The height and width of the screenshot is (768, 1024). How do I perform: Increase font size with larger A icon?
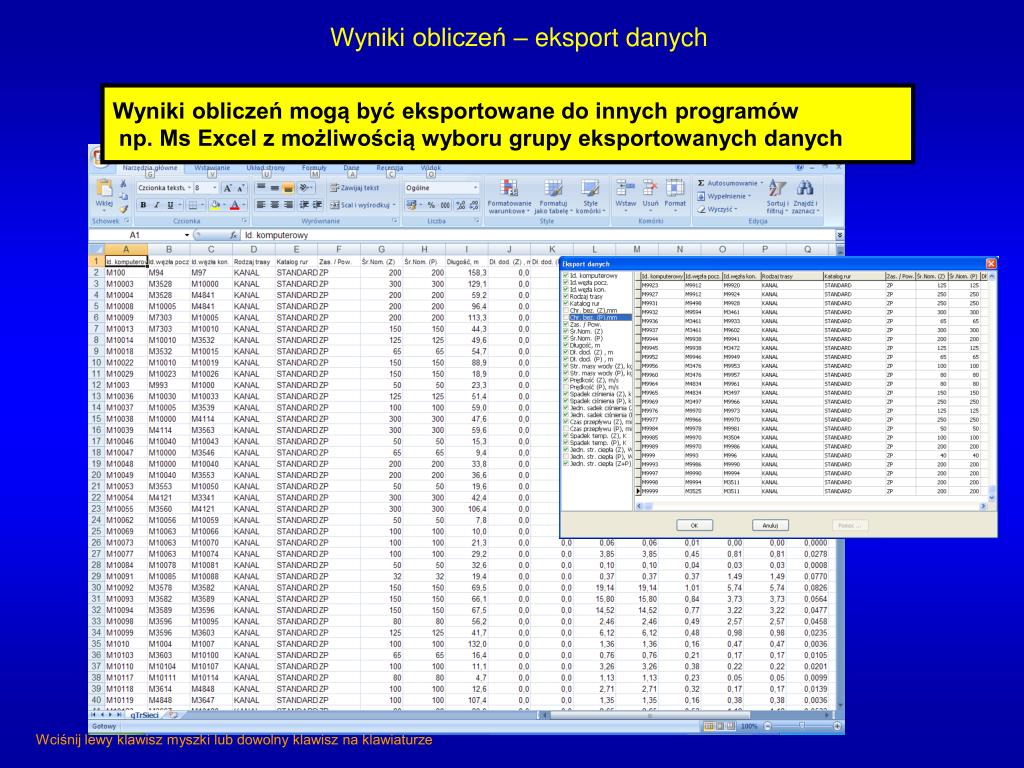coord(227,188)
